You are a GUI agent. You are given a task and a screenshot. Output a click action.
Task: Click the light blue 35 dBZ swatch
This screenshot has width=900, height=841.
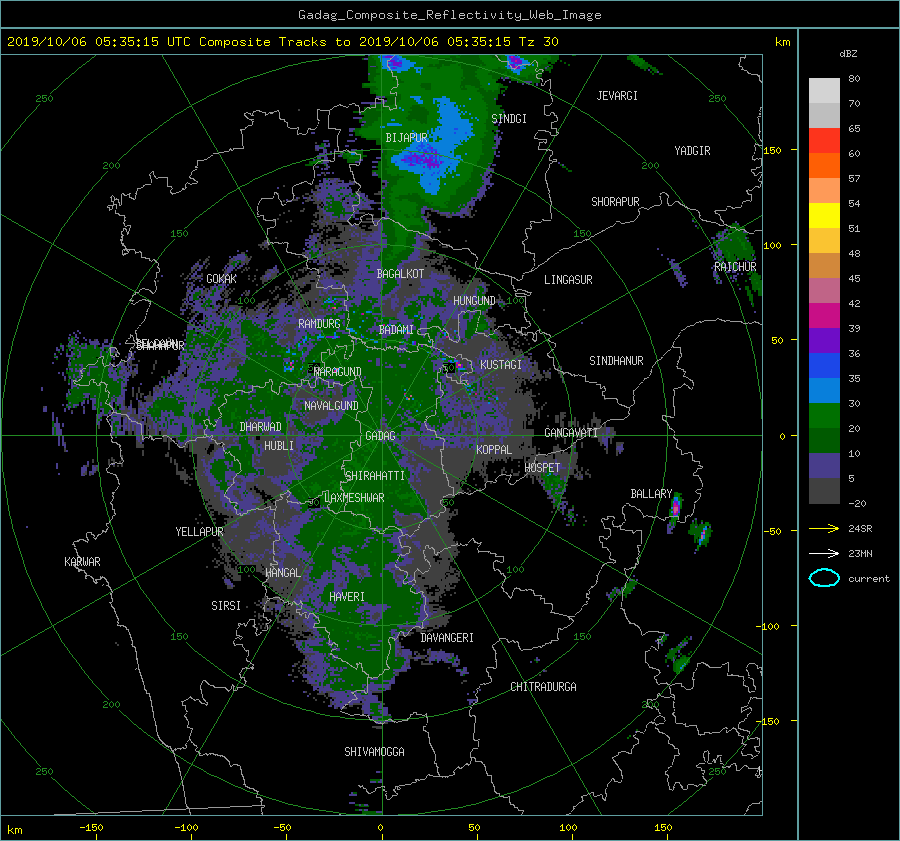tap(824, 390)
